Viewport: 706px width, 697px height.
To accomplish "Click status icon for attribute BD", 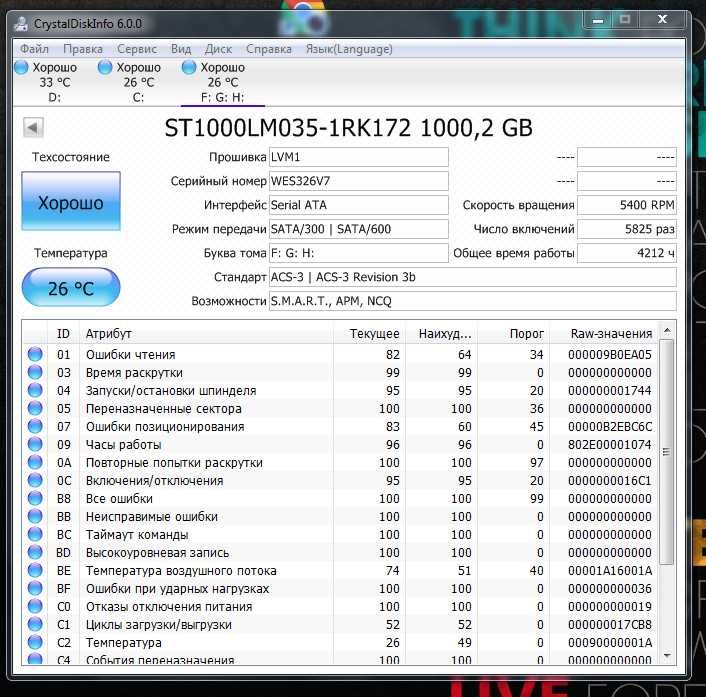I will pyautogui.click(x=35, y=552).
